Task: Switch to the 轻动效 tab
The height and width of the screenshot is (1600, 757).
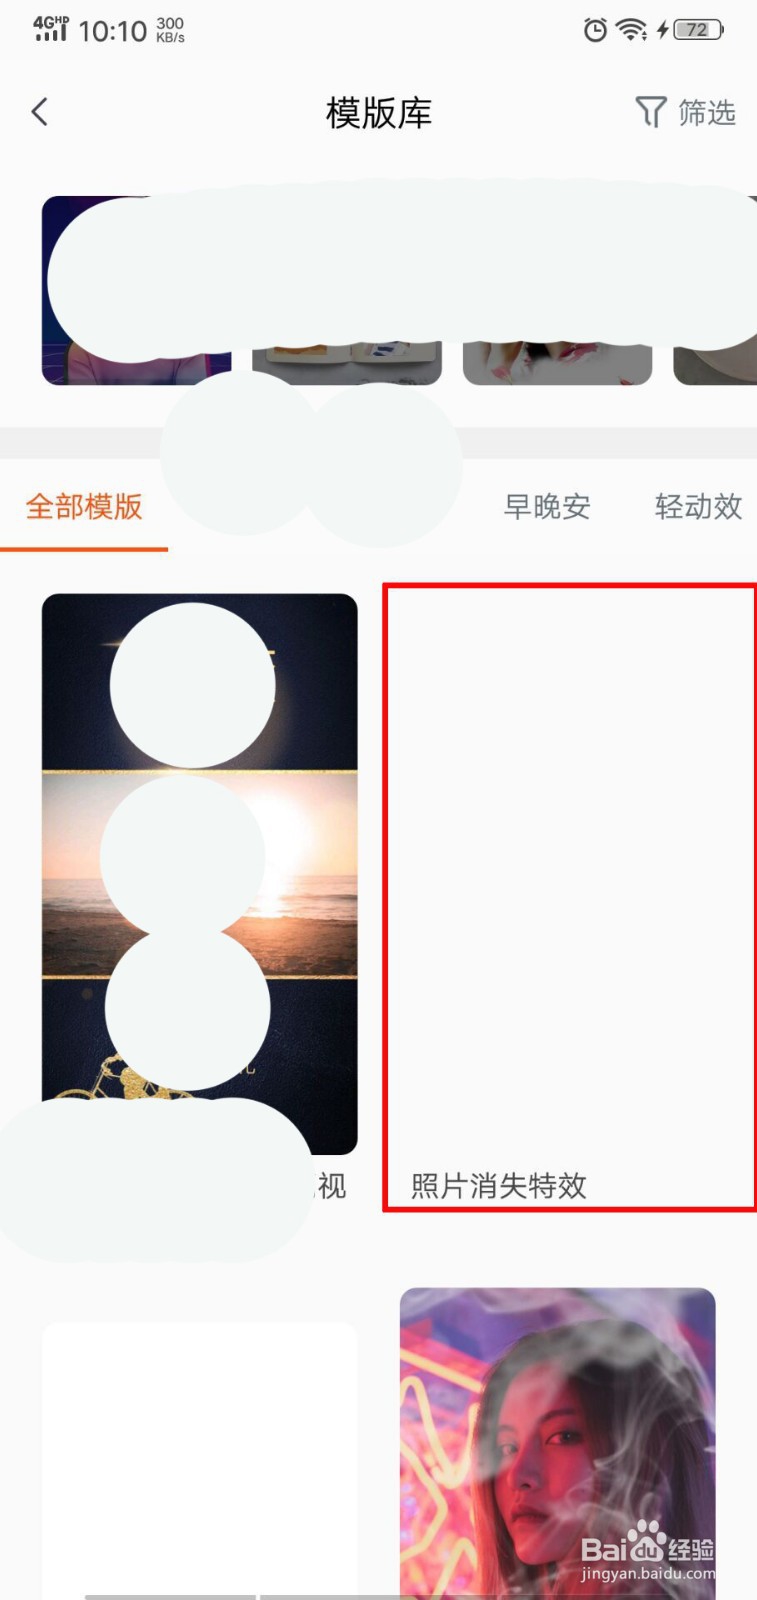Action: click(699, 507)
